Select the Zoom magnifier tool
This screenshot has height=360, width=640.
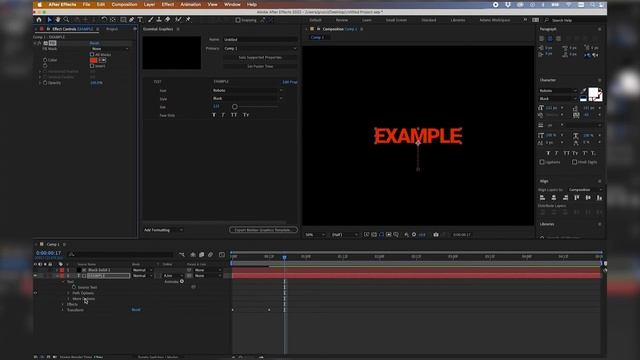tap(66, 20)
